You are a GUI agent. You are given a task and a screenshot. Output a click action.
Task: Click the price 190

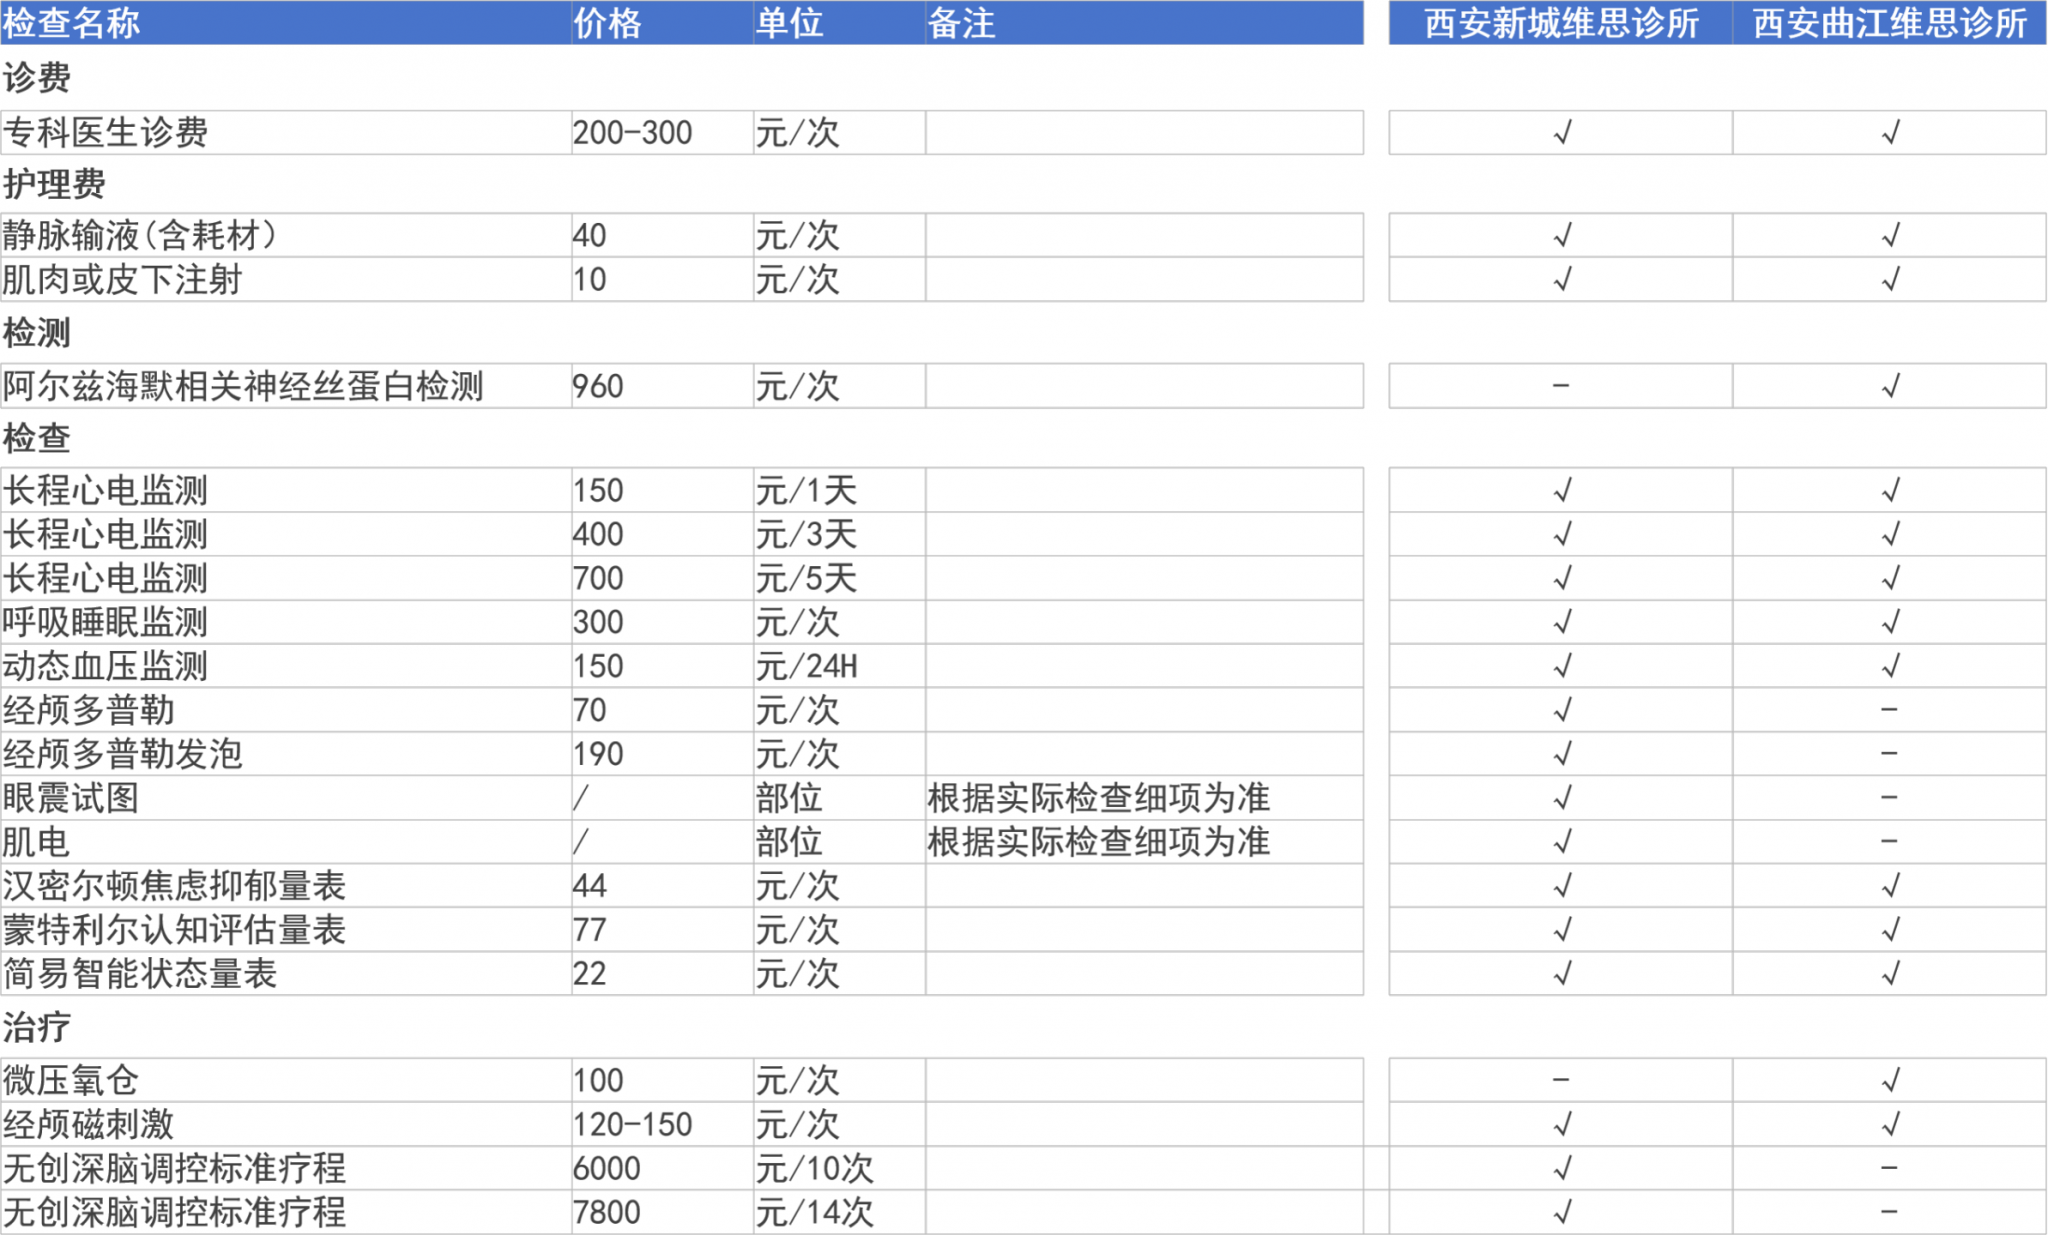598,754
